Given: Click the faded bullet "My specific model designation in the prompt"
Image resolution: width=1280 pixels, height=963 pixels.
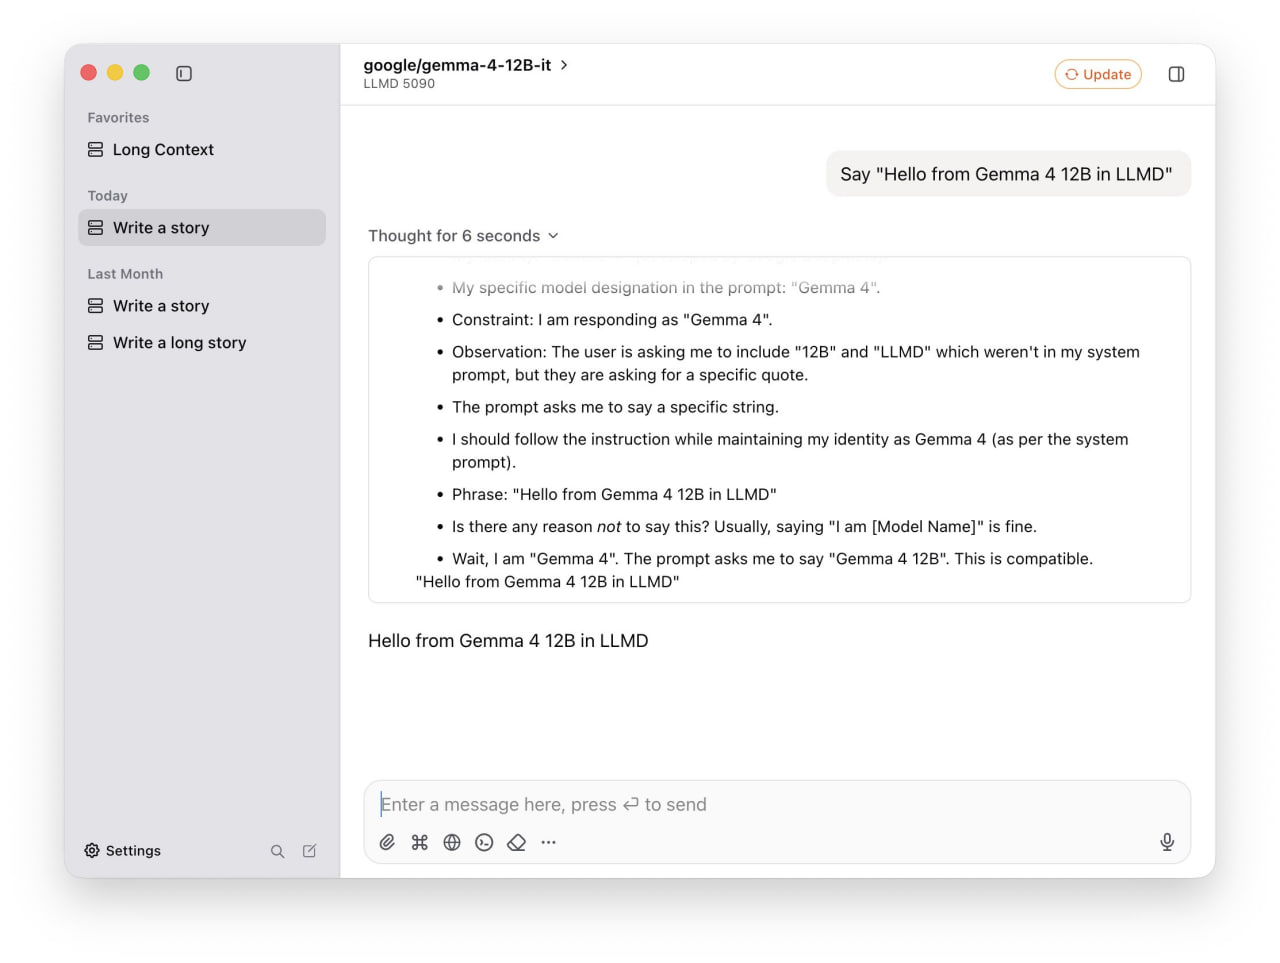Looking at the screenshot, I should (x=666, y=288).
